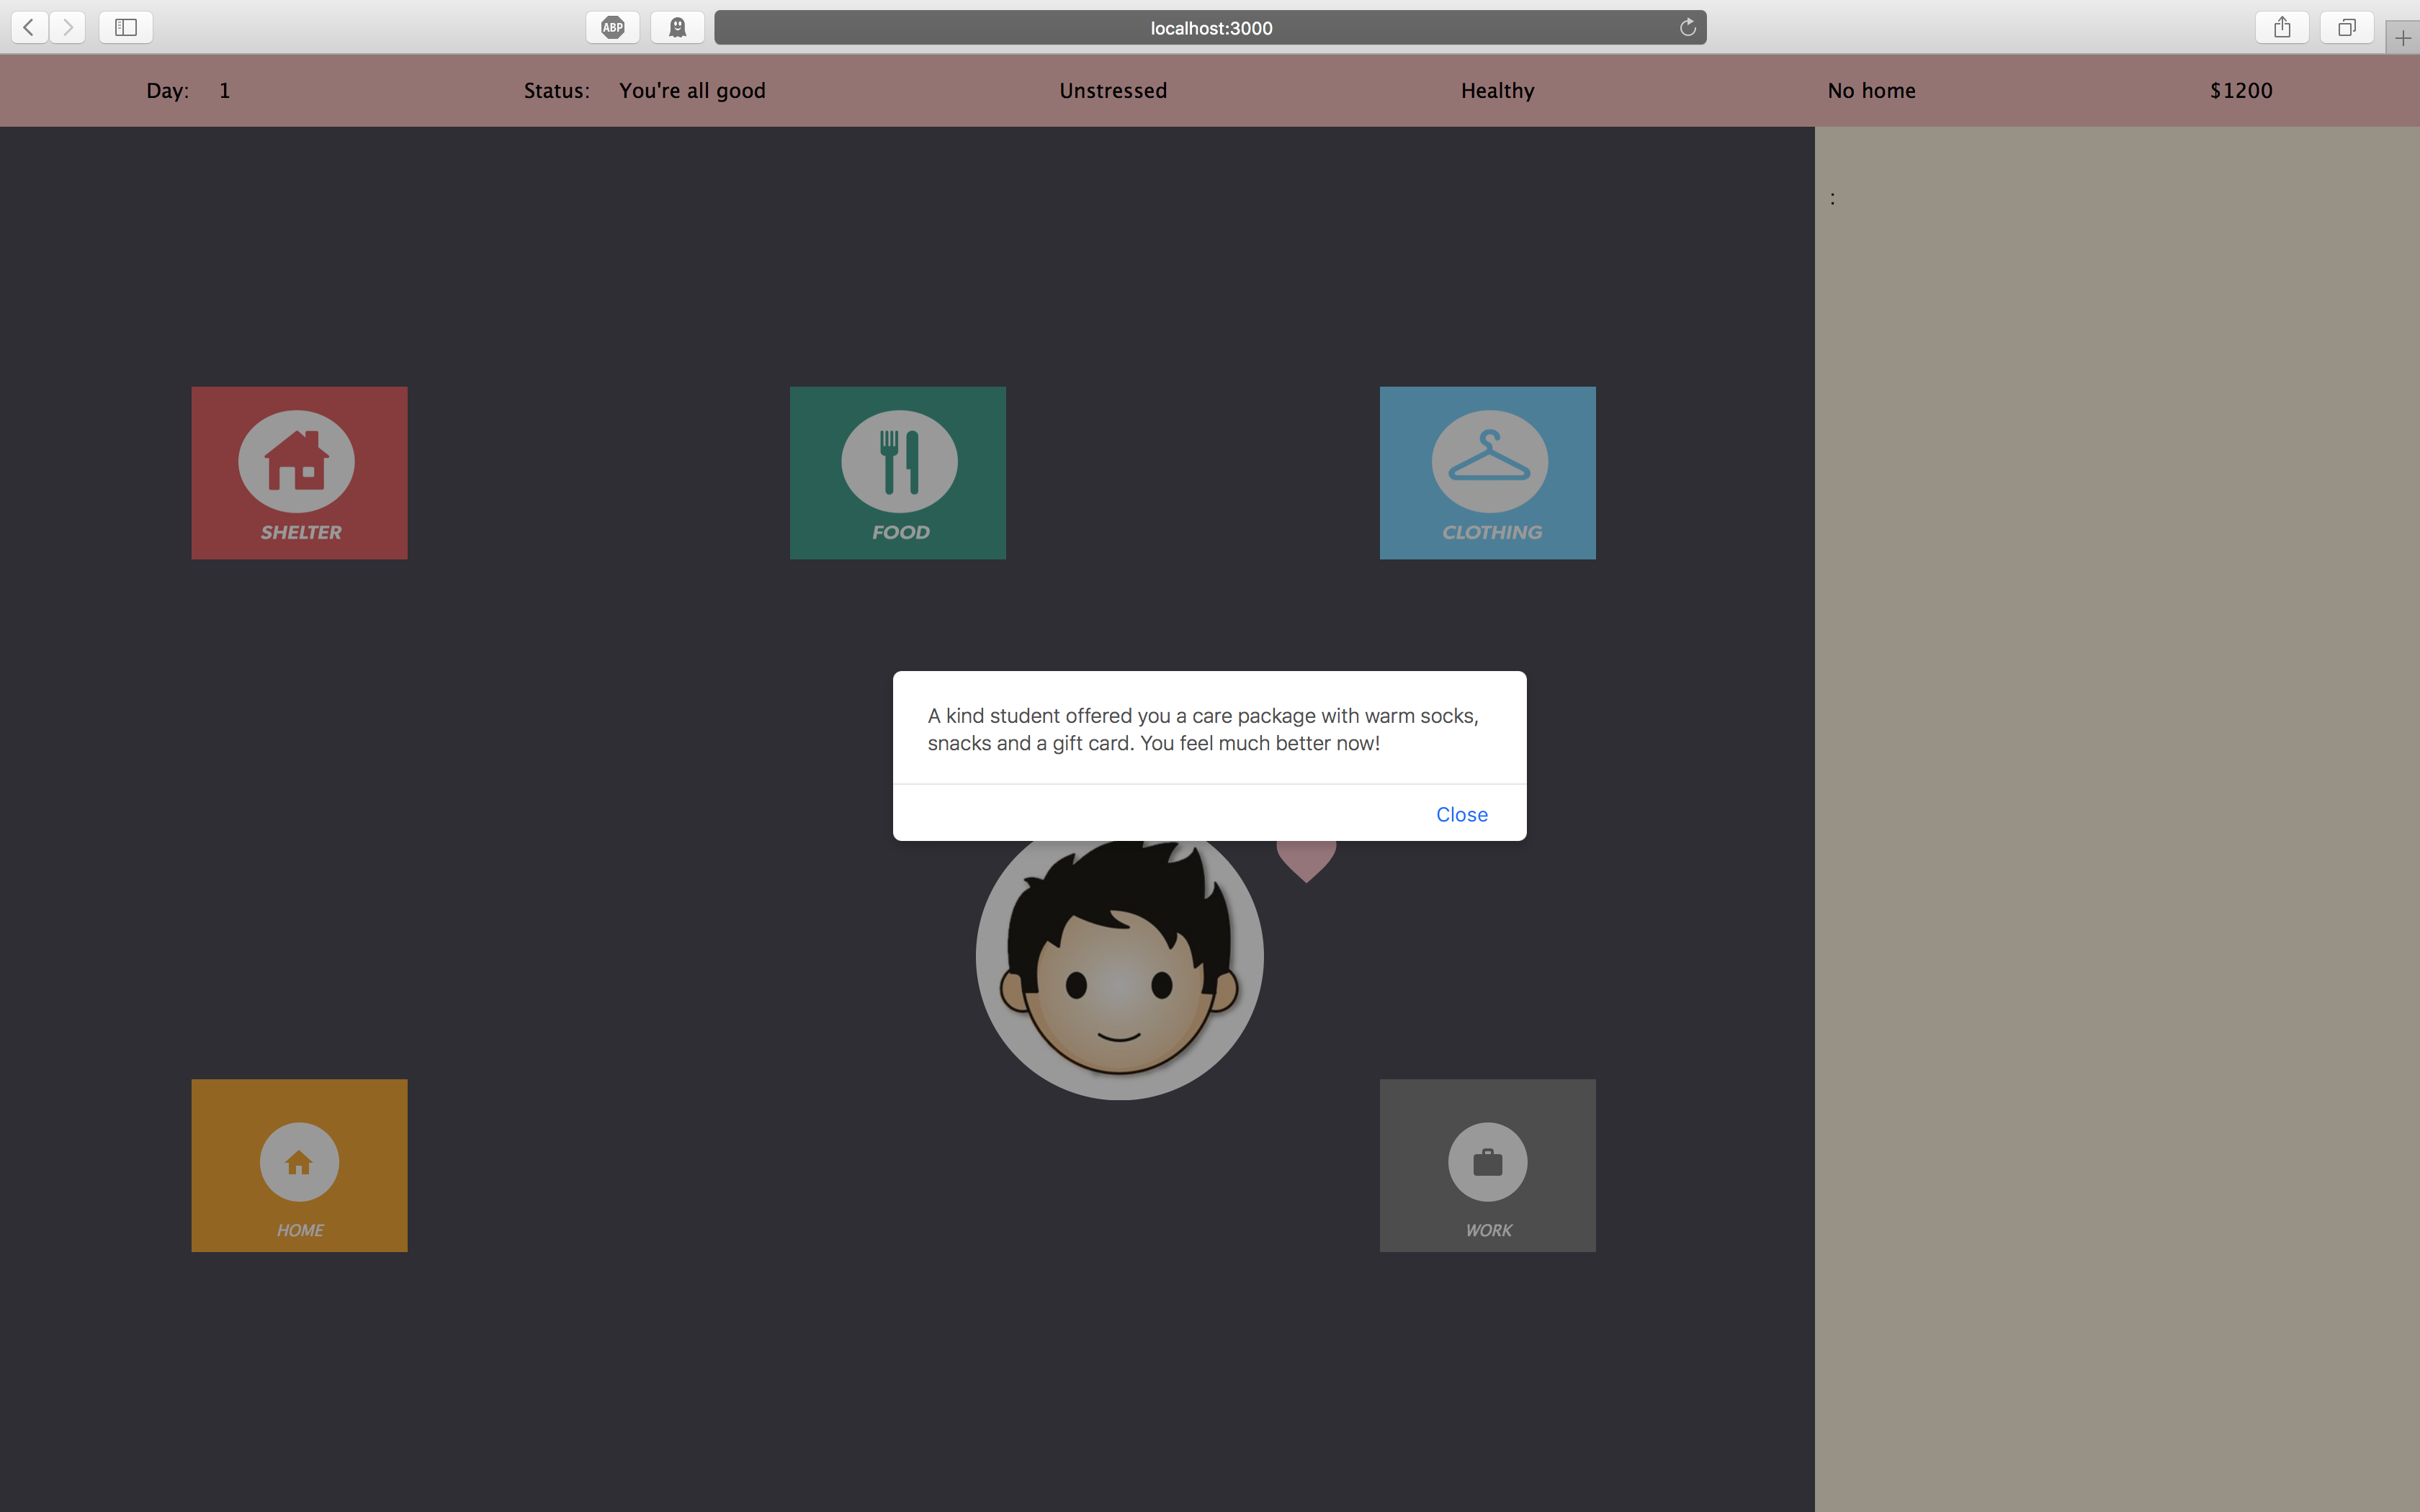The image size is (2420, 1512).
Task: Click the browser forward arrow
Action: (x=67, y=27)
